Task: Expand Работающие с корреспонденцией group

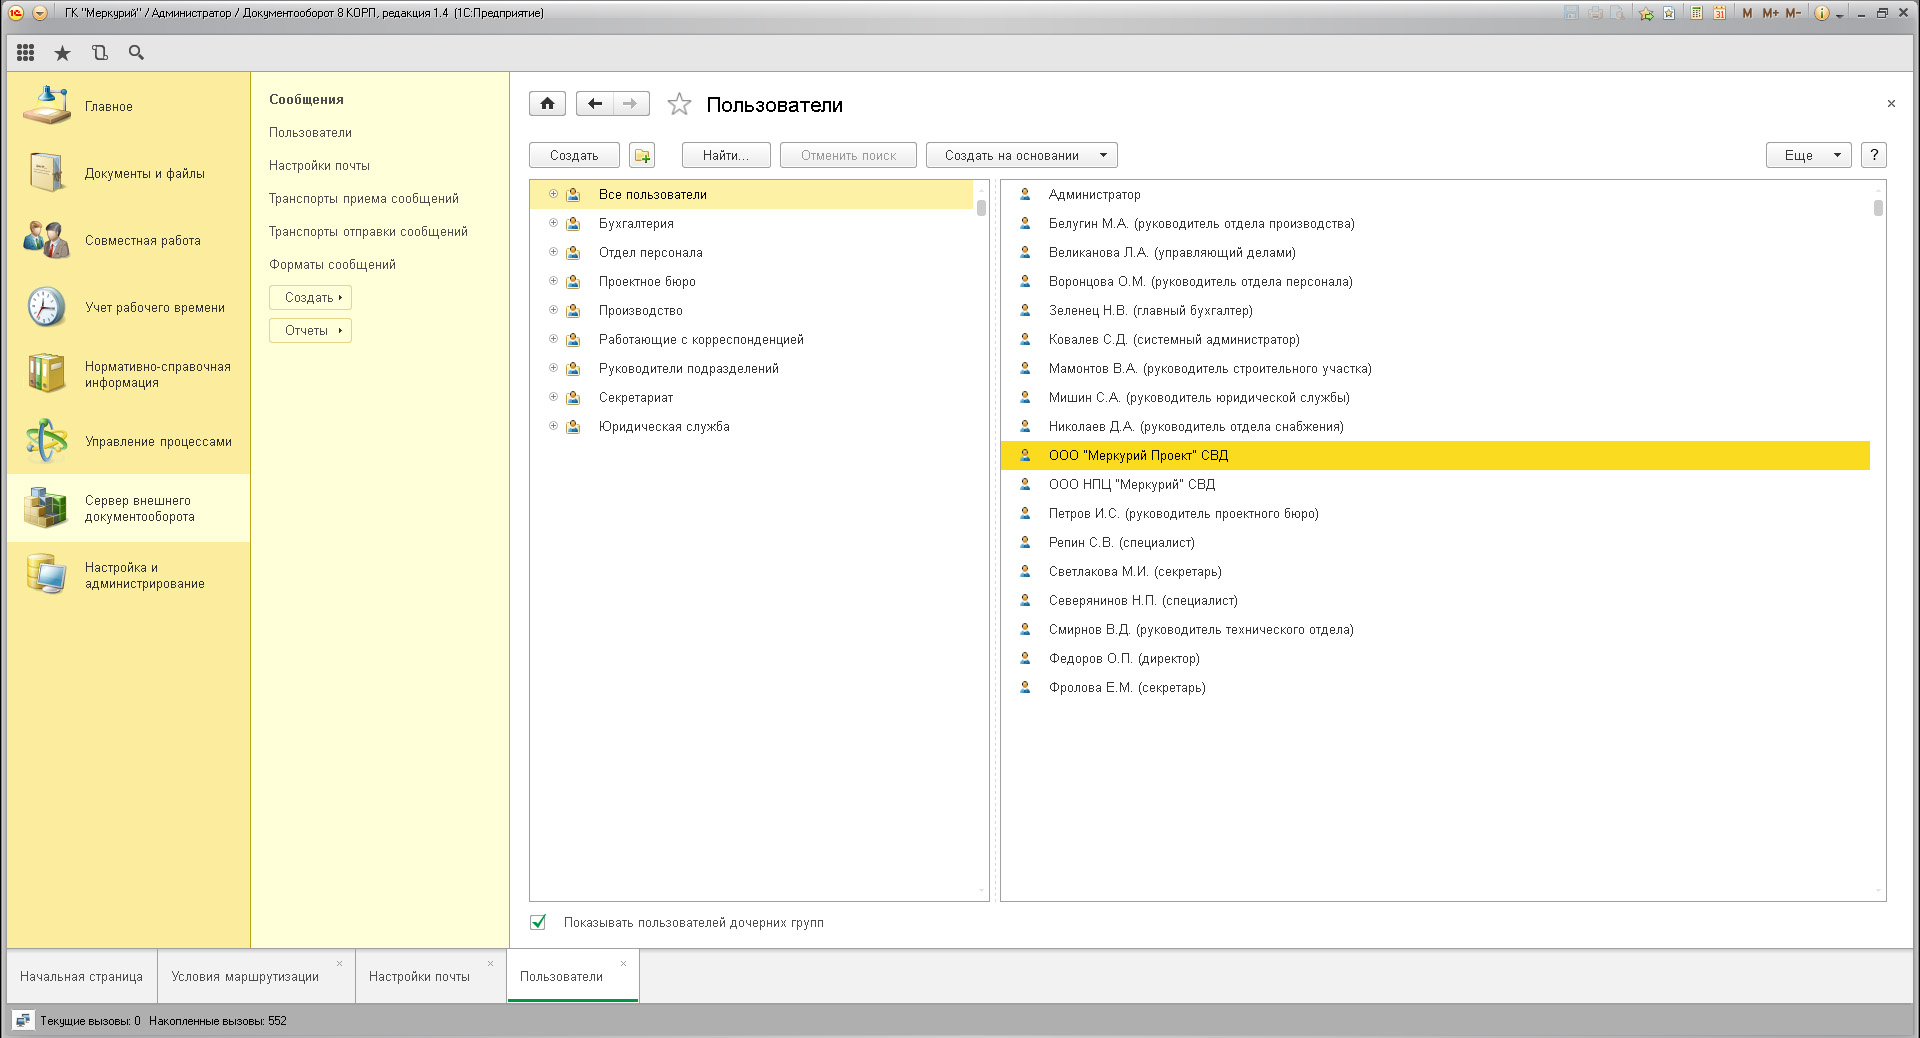Action: [x=553, y=339]
